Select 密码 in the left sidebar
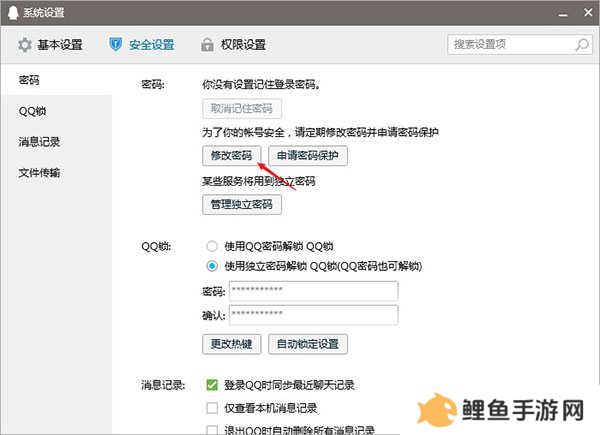This screenshot has height=435, width=600. coord(56,80)
